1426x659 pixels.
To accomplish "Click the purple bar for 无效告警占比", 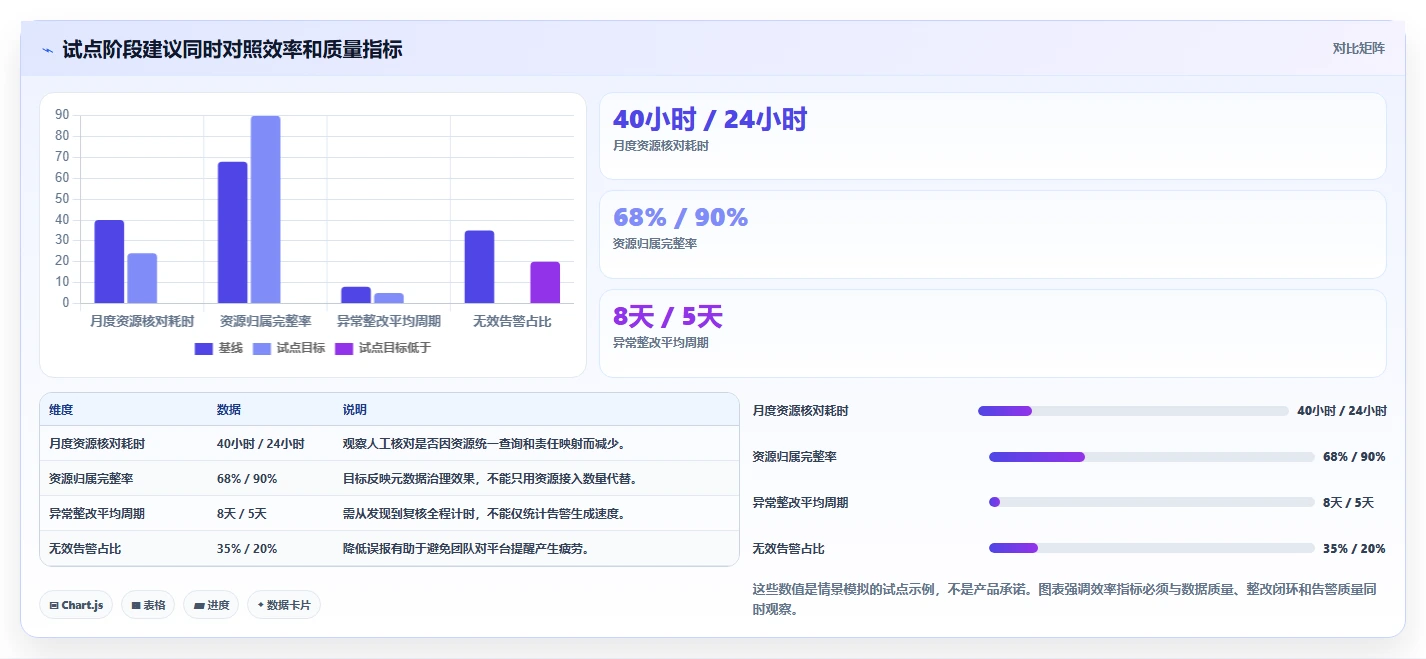I will pyautogui.click(x=545, y=282).
